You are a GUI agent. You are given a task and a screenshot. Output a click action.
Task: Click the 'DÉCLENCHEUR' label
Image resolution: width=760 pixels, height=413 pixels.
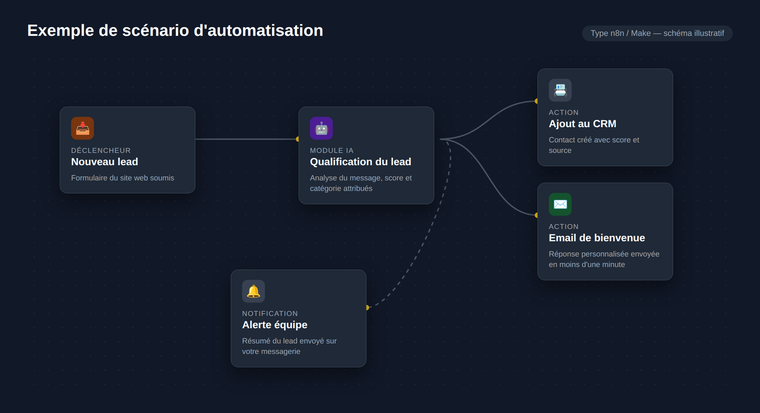click(101, 151)
